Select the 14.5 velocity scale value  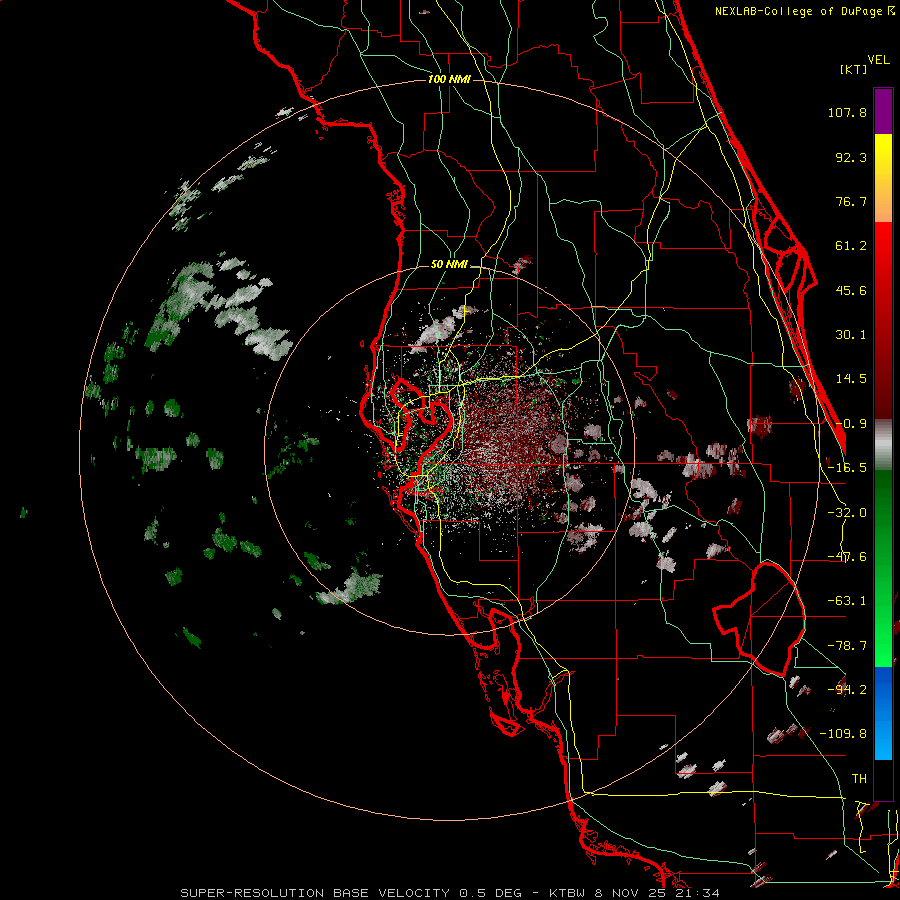pyautogui.click(x=851, y=379)
